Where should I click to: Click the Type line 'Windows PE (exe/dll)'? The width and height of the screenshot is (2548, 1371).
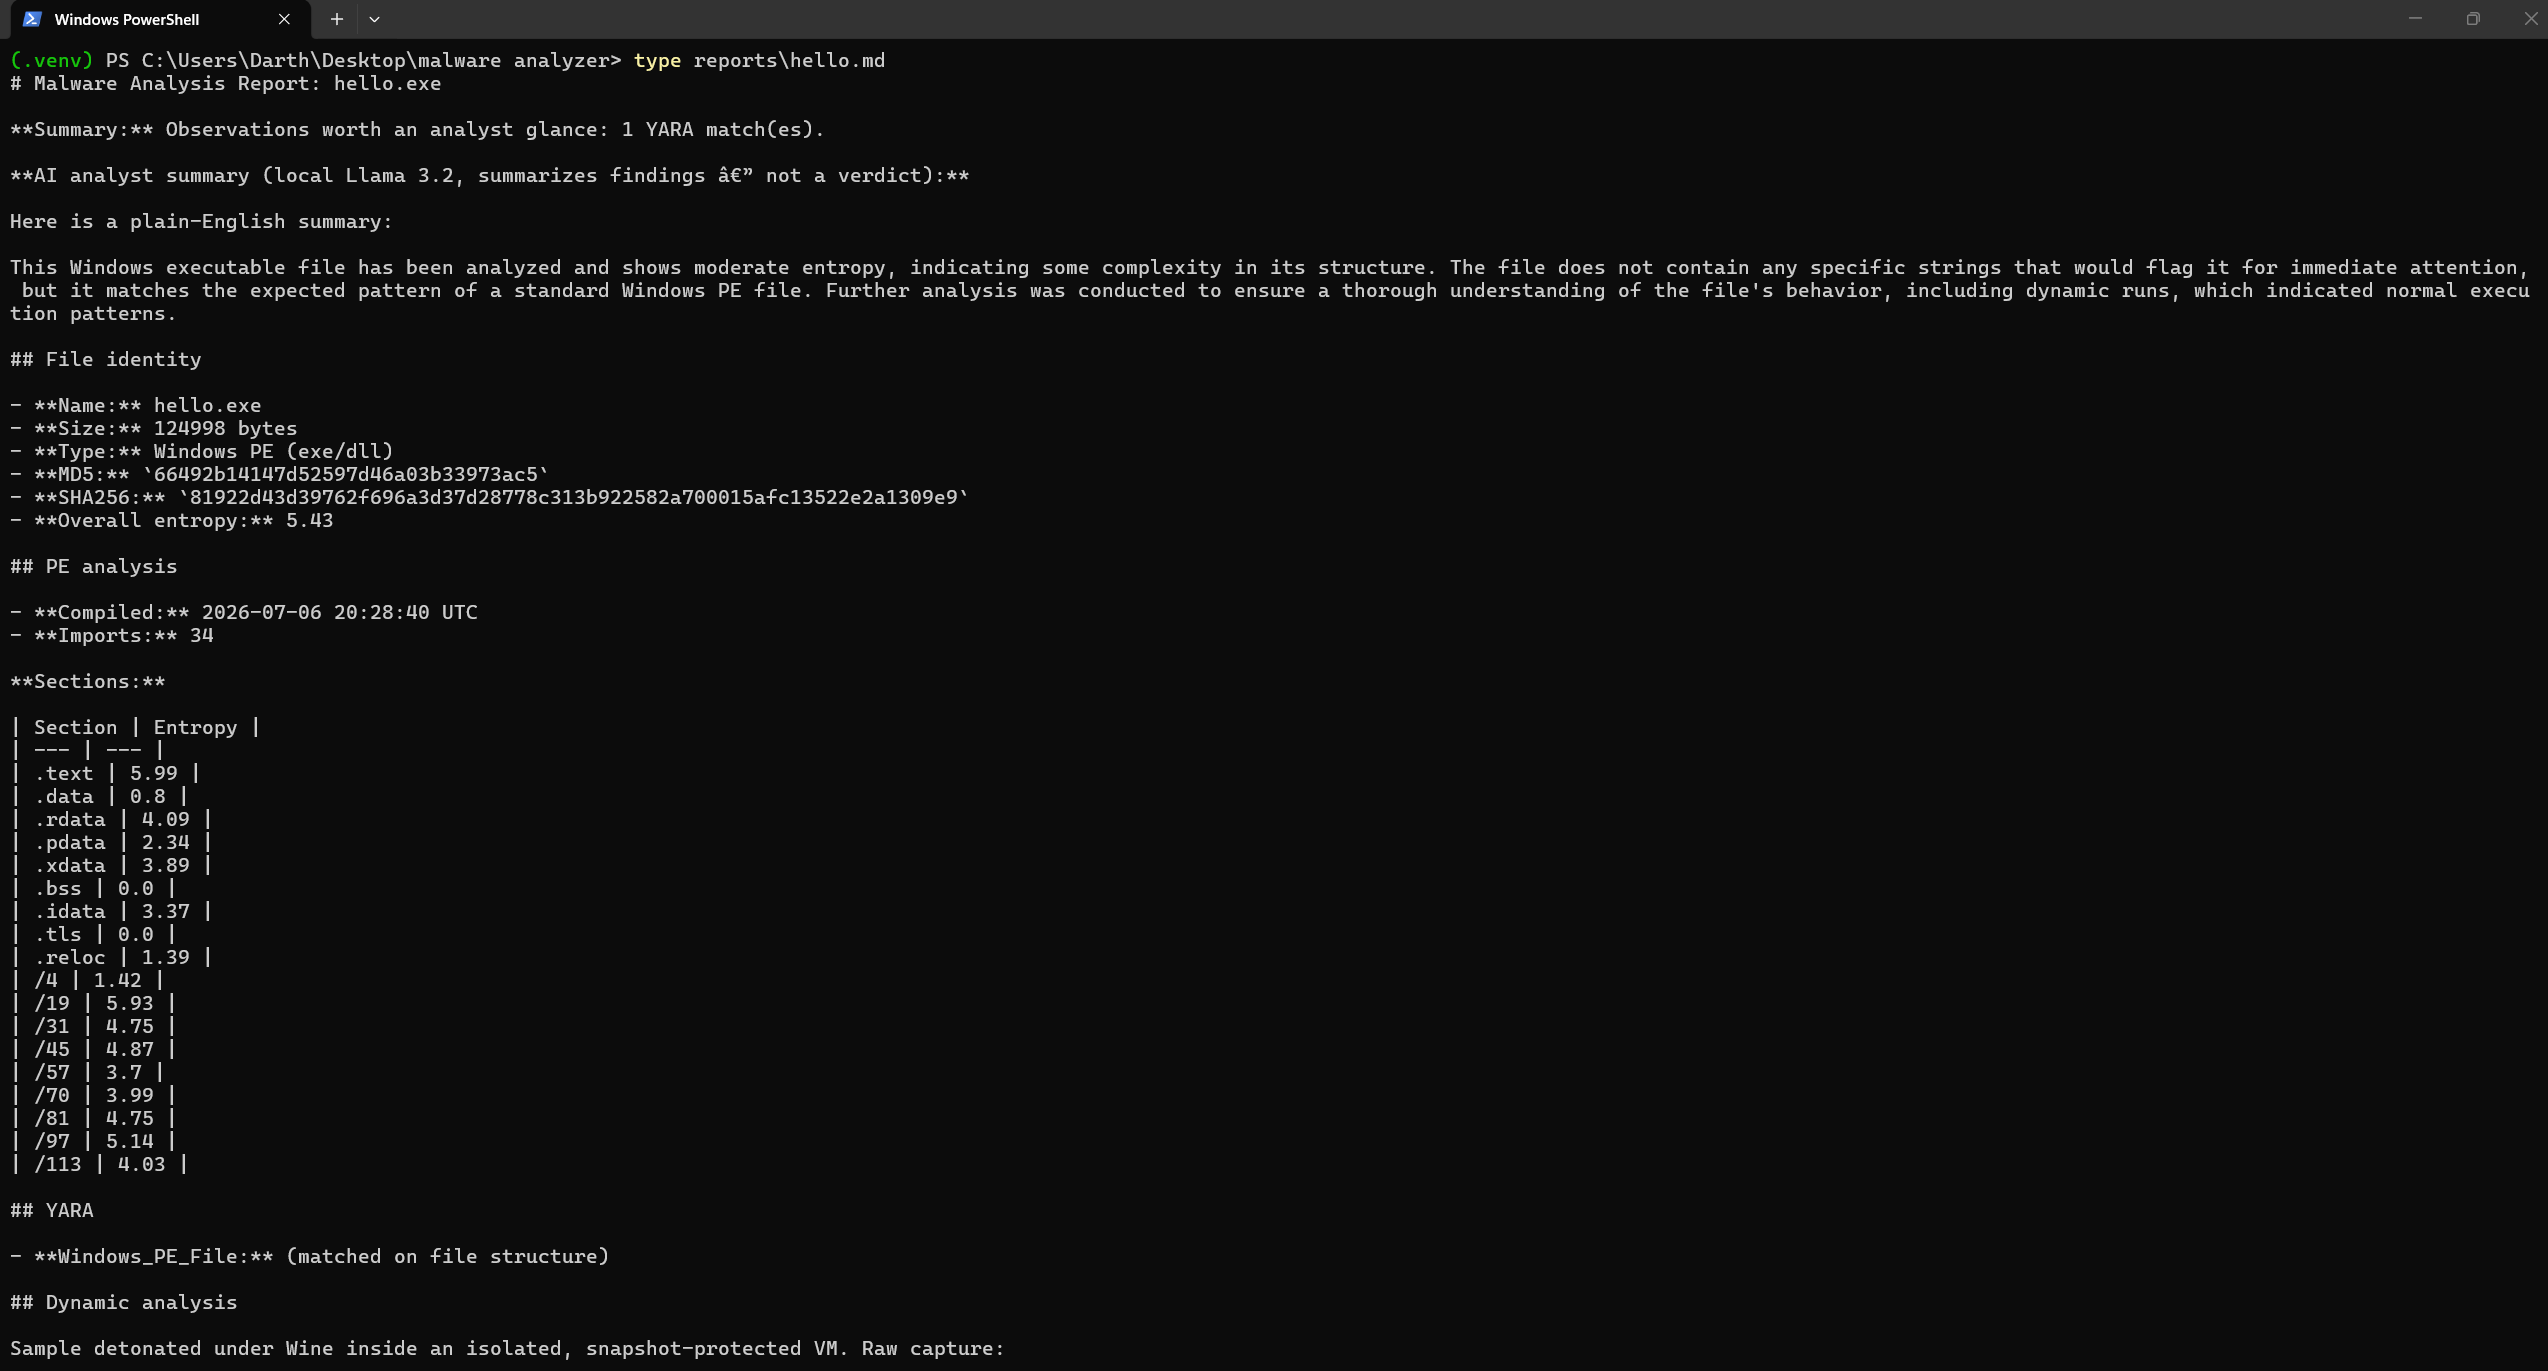202,452
